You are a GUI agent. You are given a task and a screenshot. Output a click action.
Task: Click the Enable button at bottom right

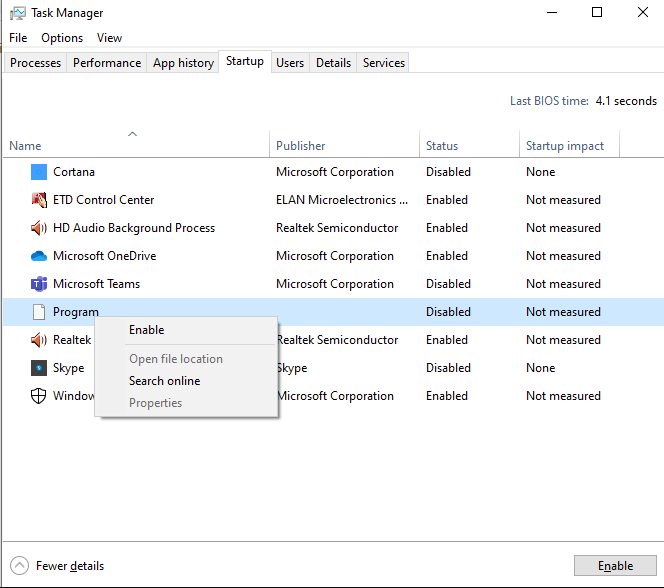click(x=615, y=566)
